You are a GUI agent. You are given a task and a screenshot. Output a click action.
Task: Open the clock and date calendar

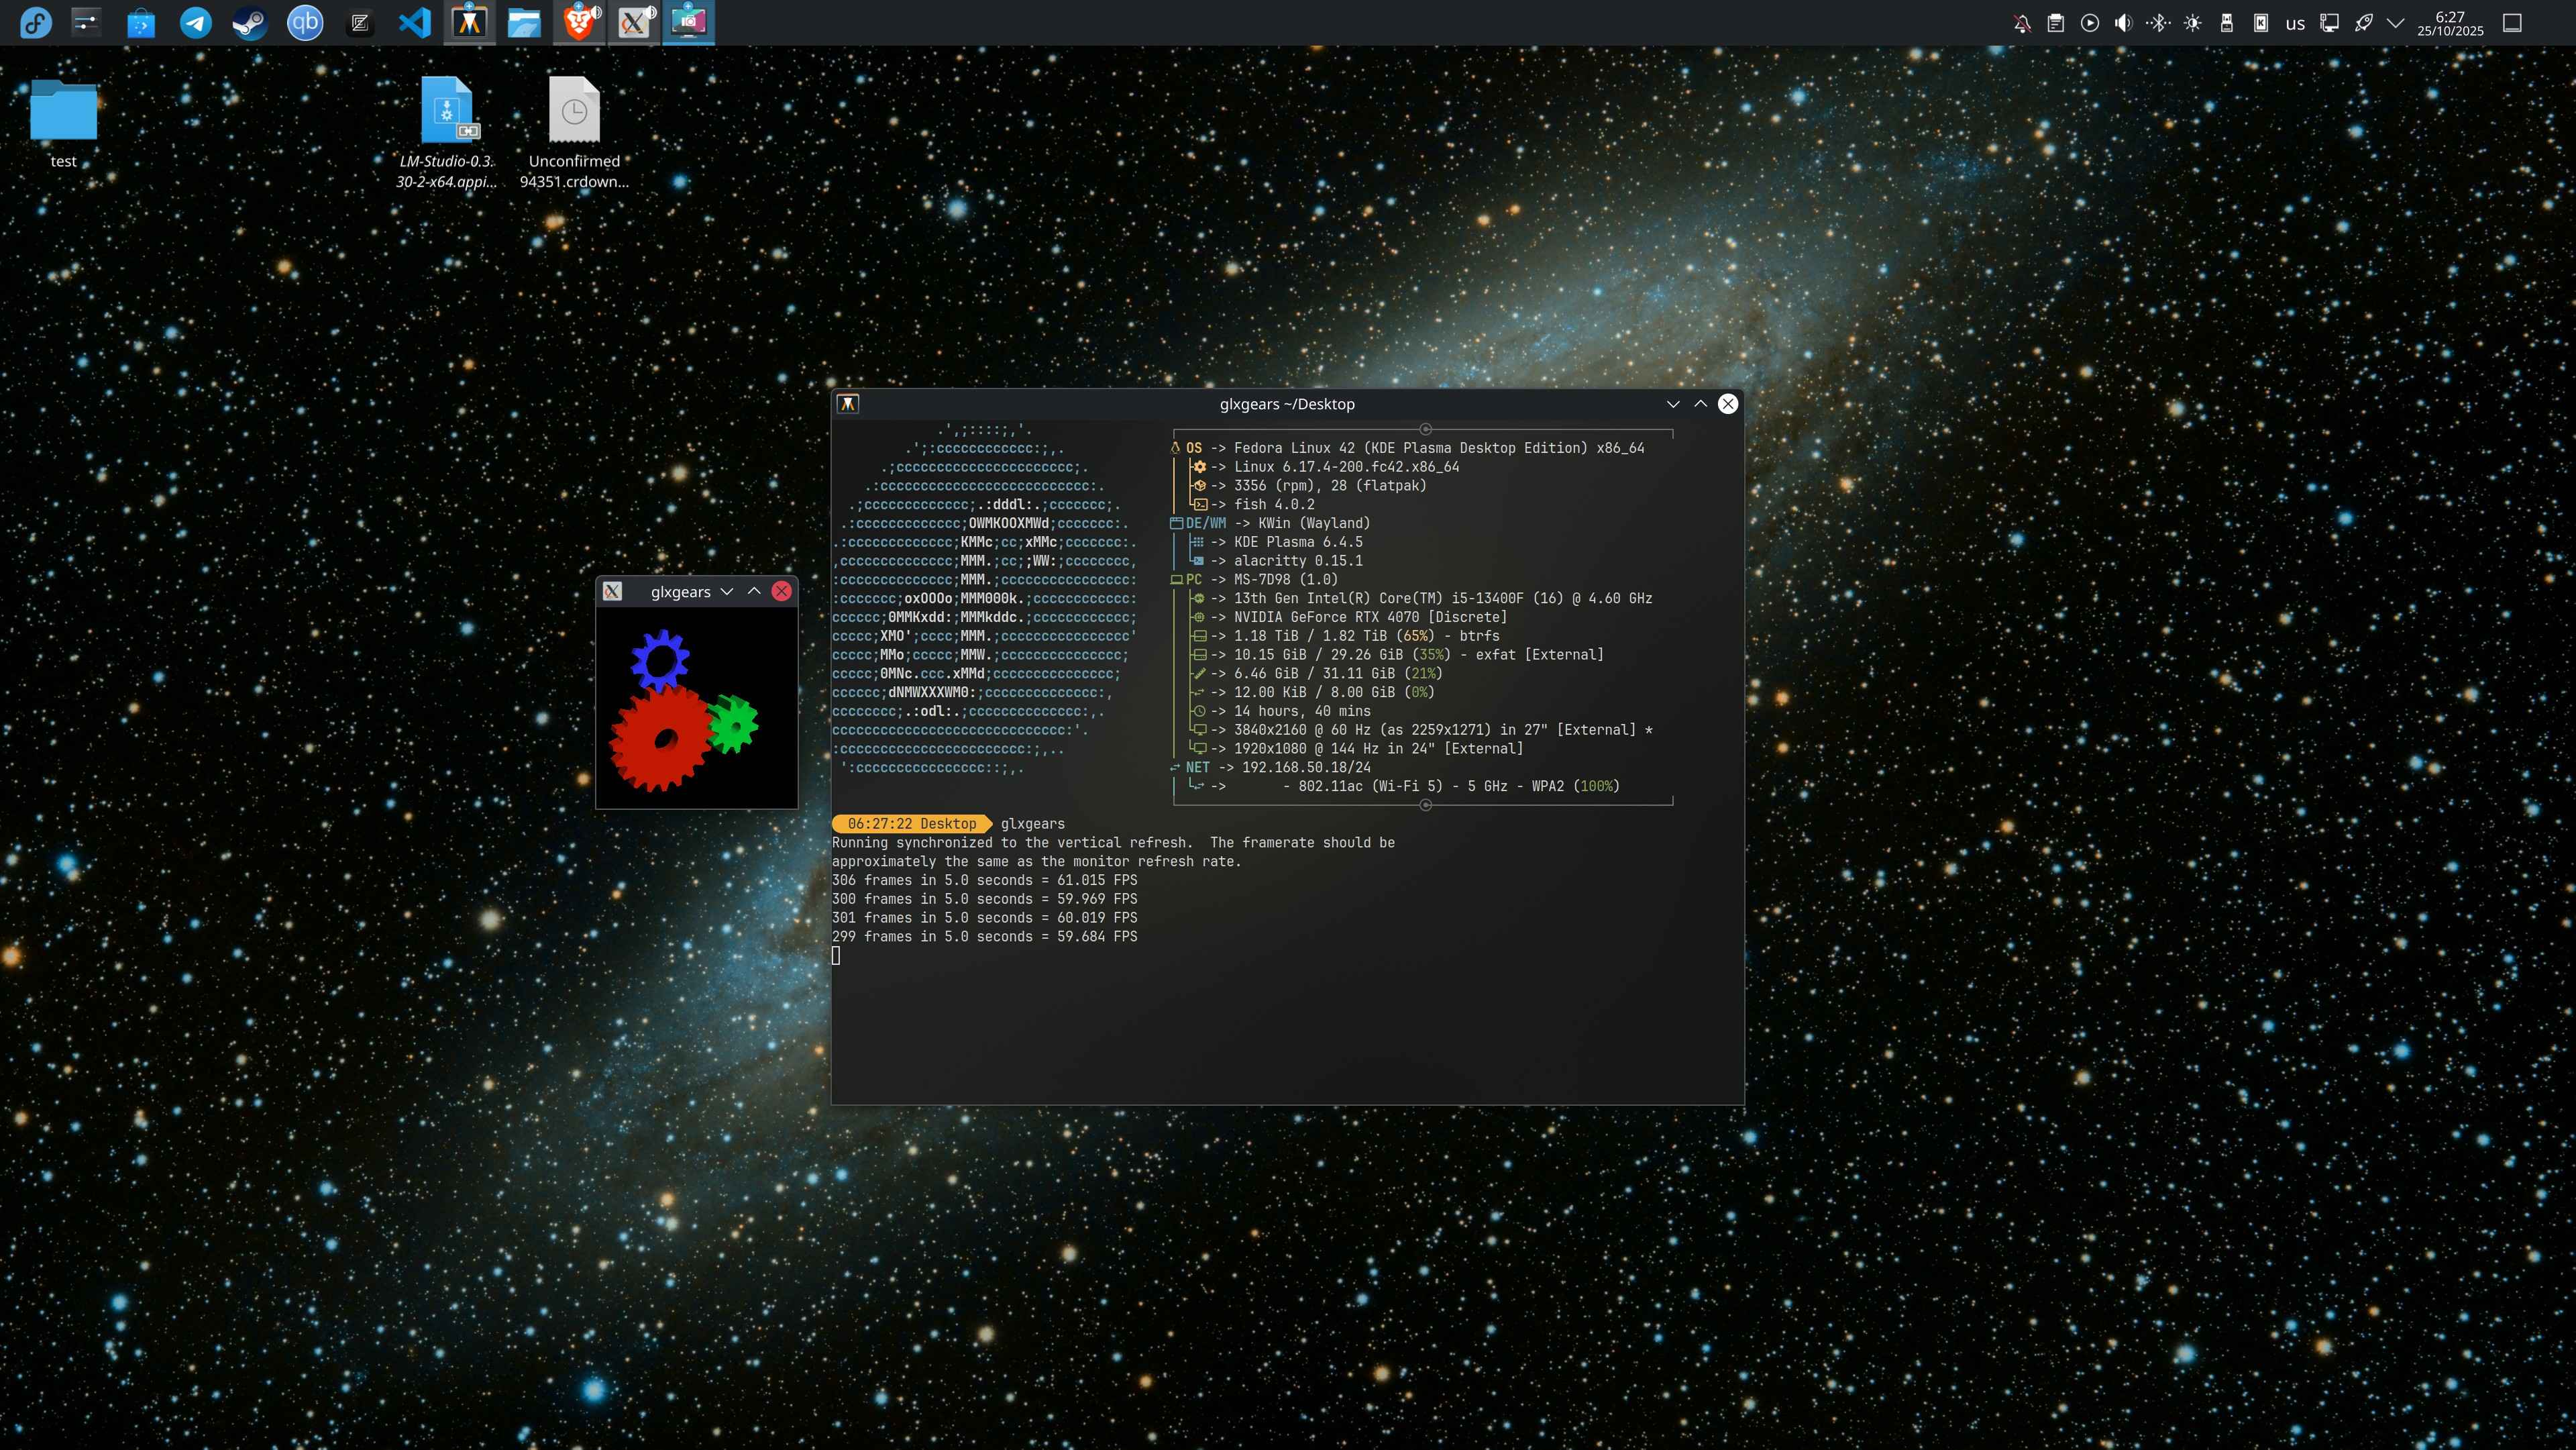(2450, 23)
